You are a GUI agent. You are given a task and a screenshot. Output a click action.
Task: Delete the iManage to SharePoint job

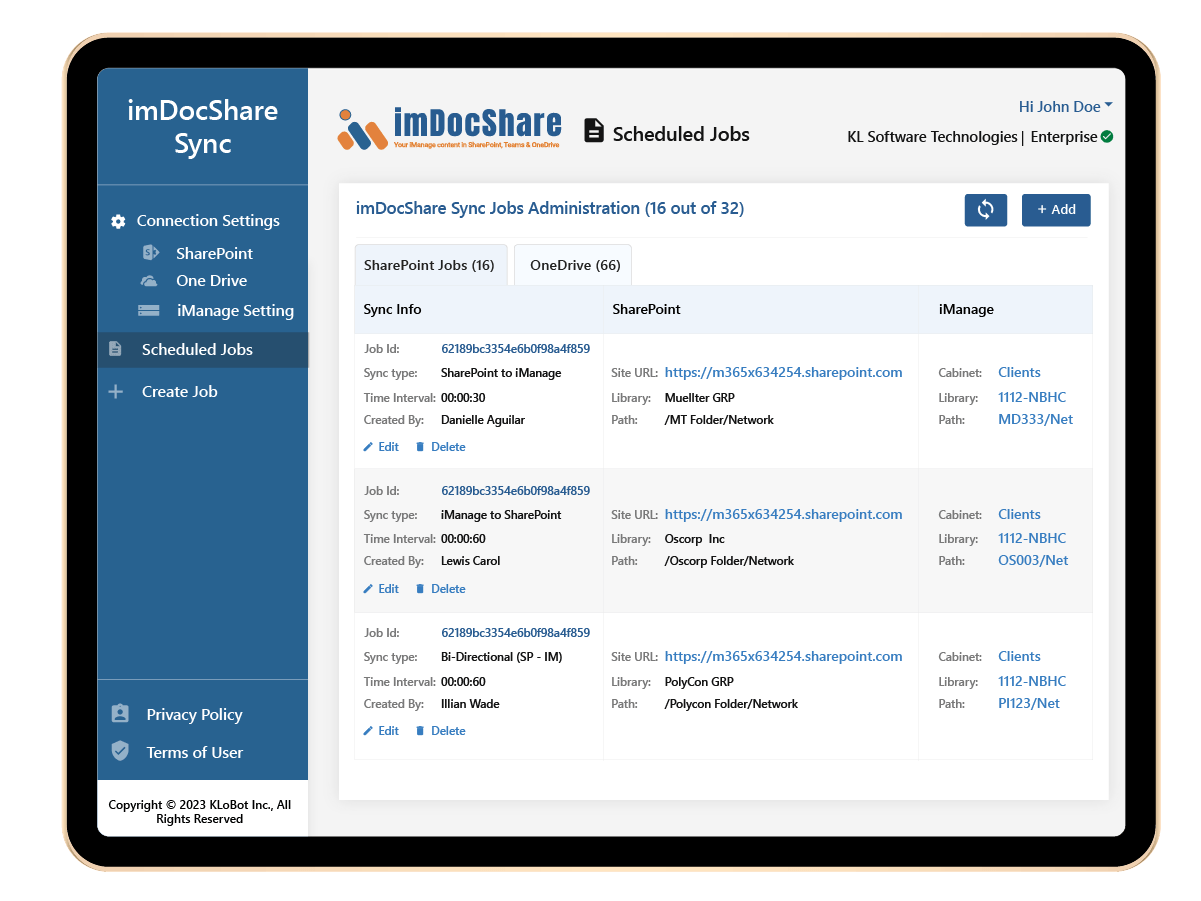pos(441,589)
